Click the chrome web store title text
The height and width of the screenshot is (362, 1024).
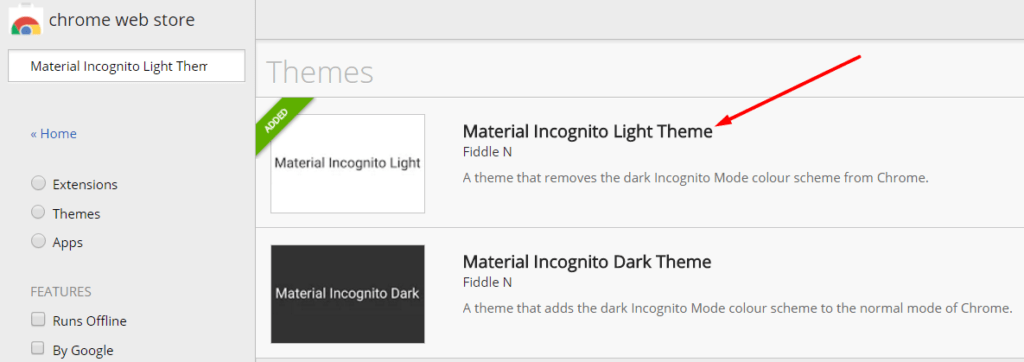tap(121, 20)
